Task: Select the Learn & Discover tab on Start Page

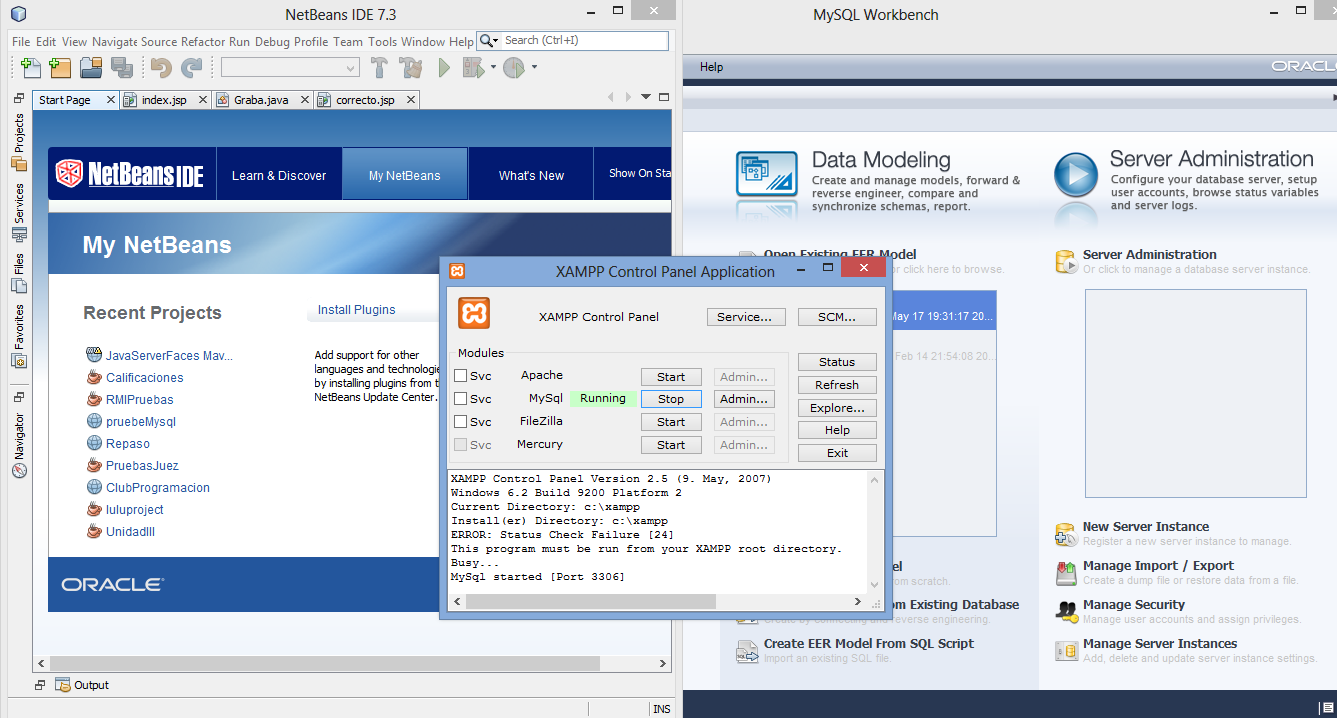Action: click(x=279, y=175)
